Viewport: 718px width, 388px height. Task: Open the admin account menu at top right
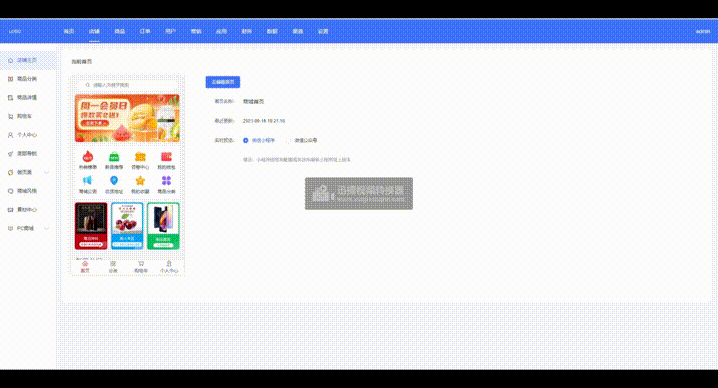[x=702, y=32]
